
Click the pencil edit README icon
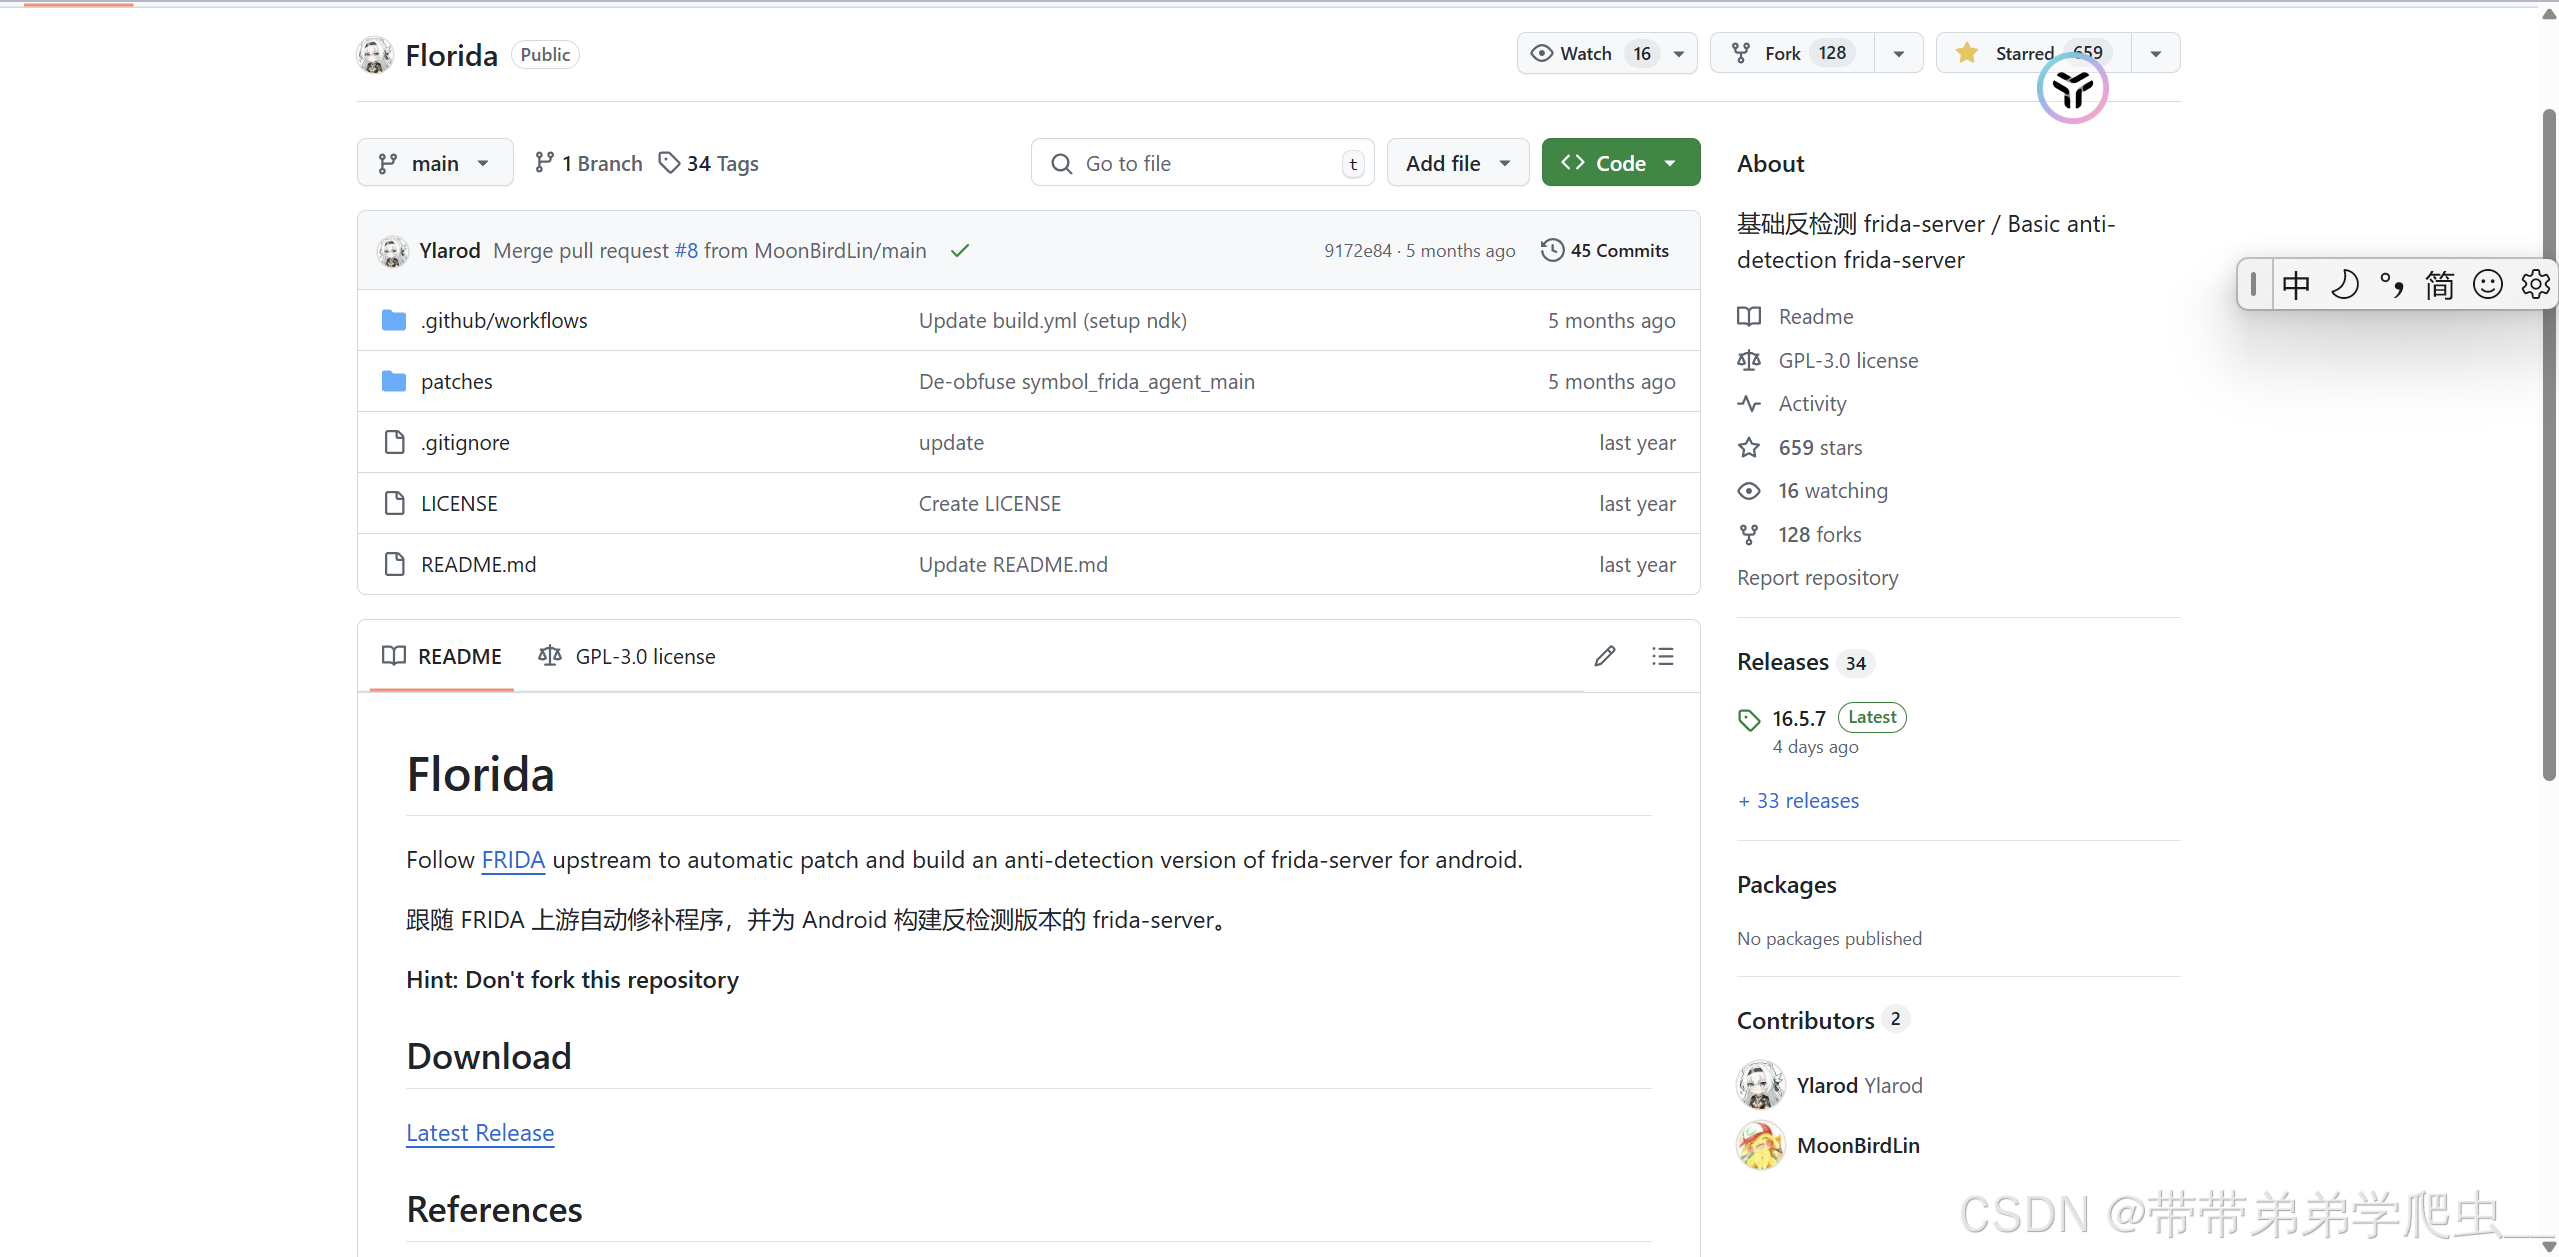(1604, 656)
